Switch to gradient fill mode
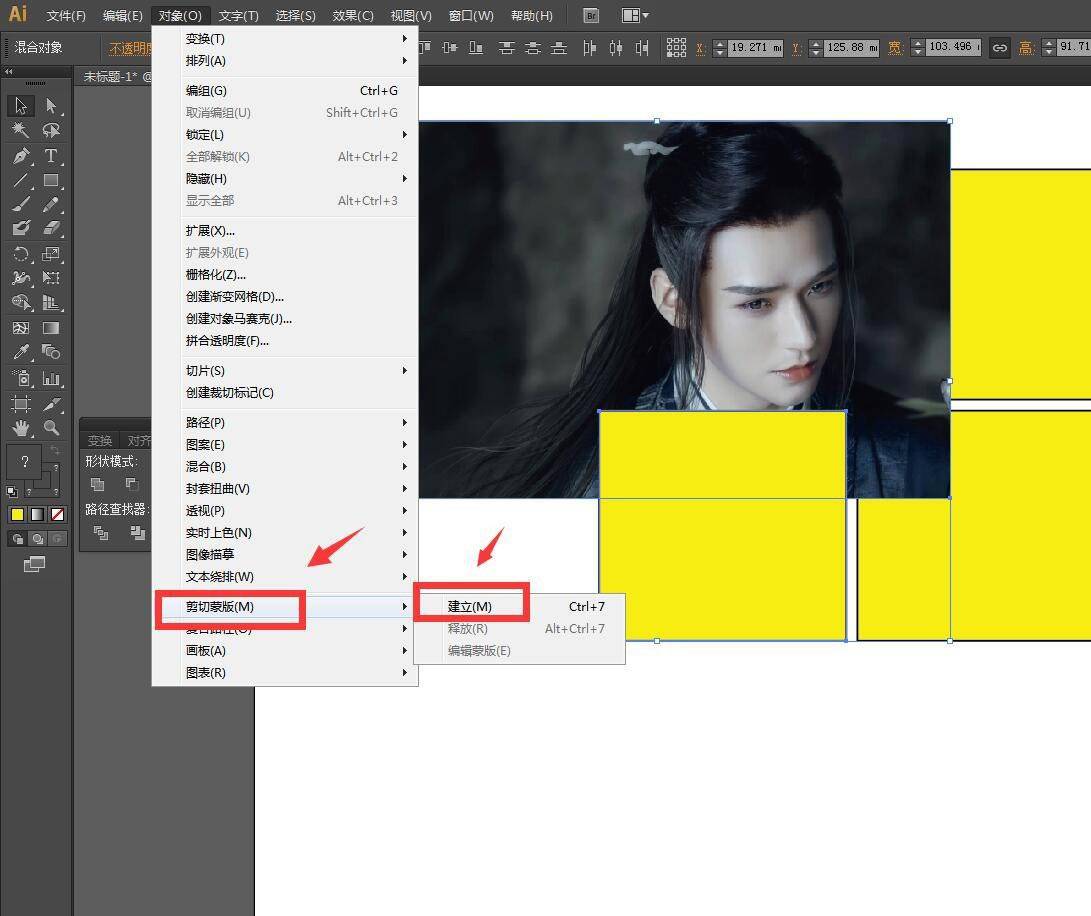1091x916 pixels. [x=37, y=515]
